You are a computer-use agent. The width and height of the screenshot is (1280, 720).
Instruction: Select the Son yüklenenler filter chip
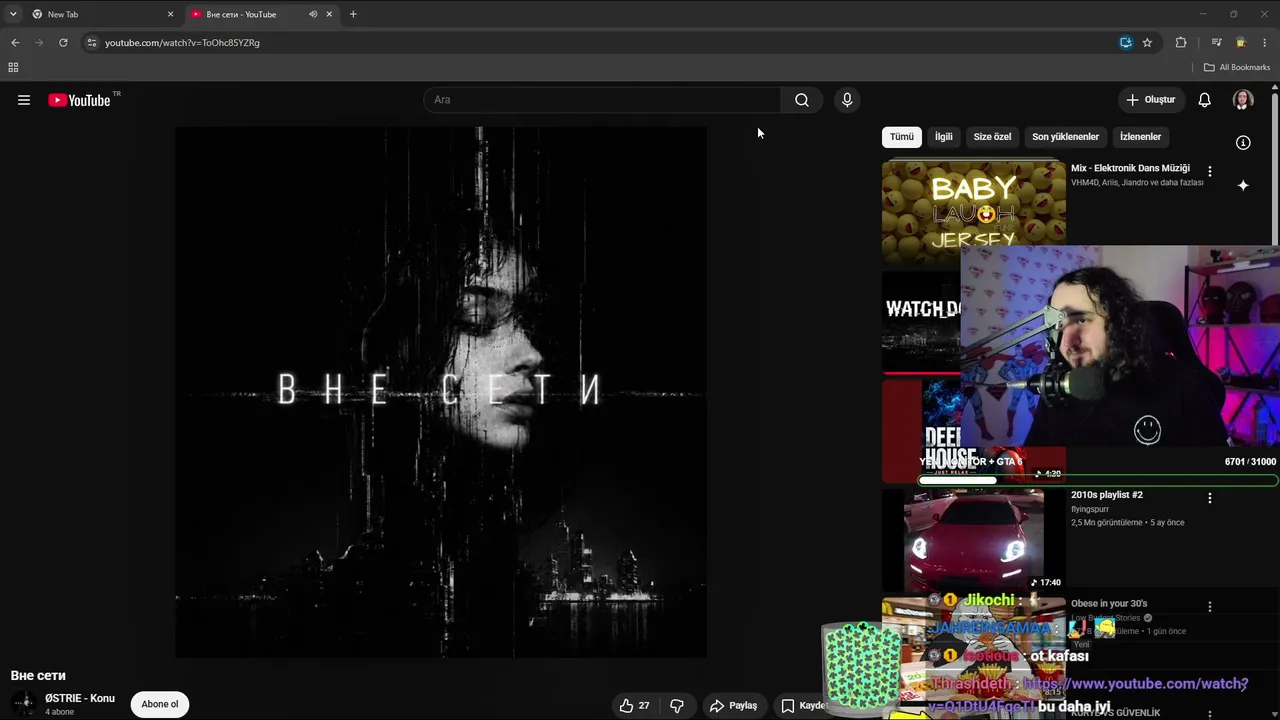tap(1065, 137)
